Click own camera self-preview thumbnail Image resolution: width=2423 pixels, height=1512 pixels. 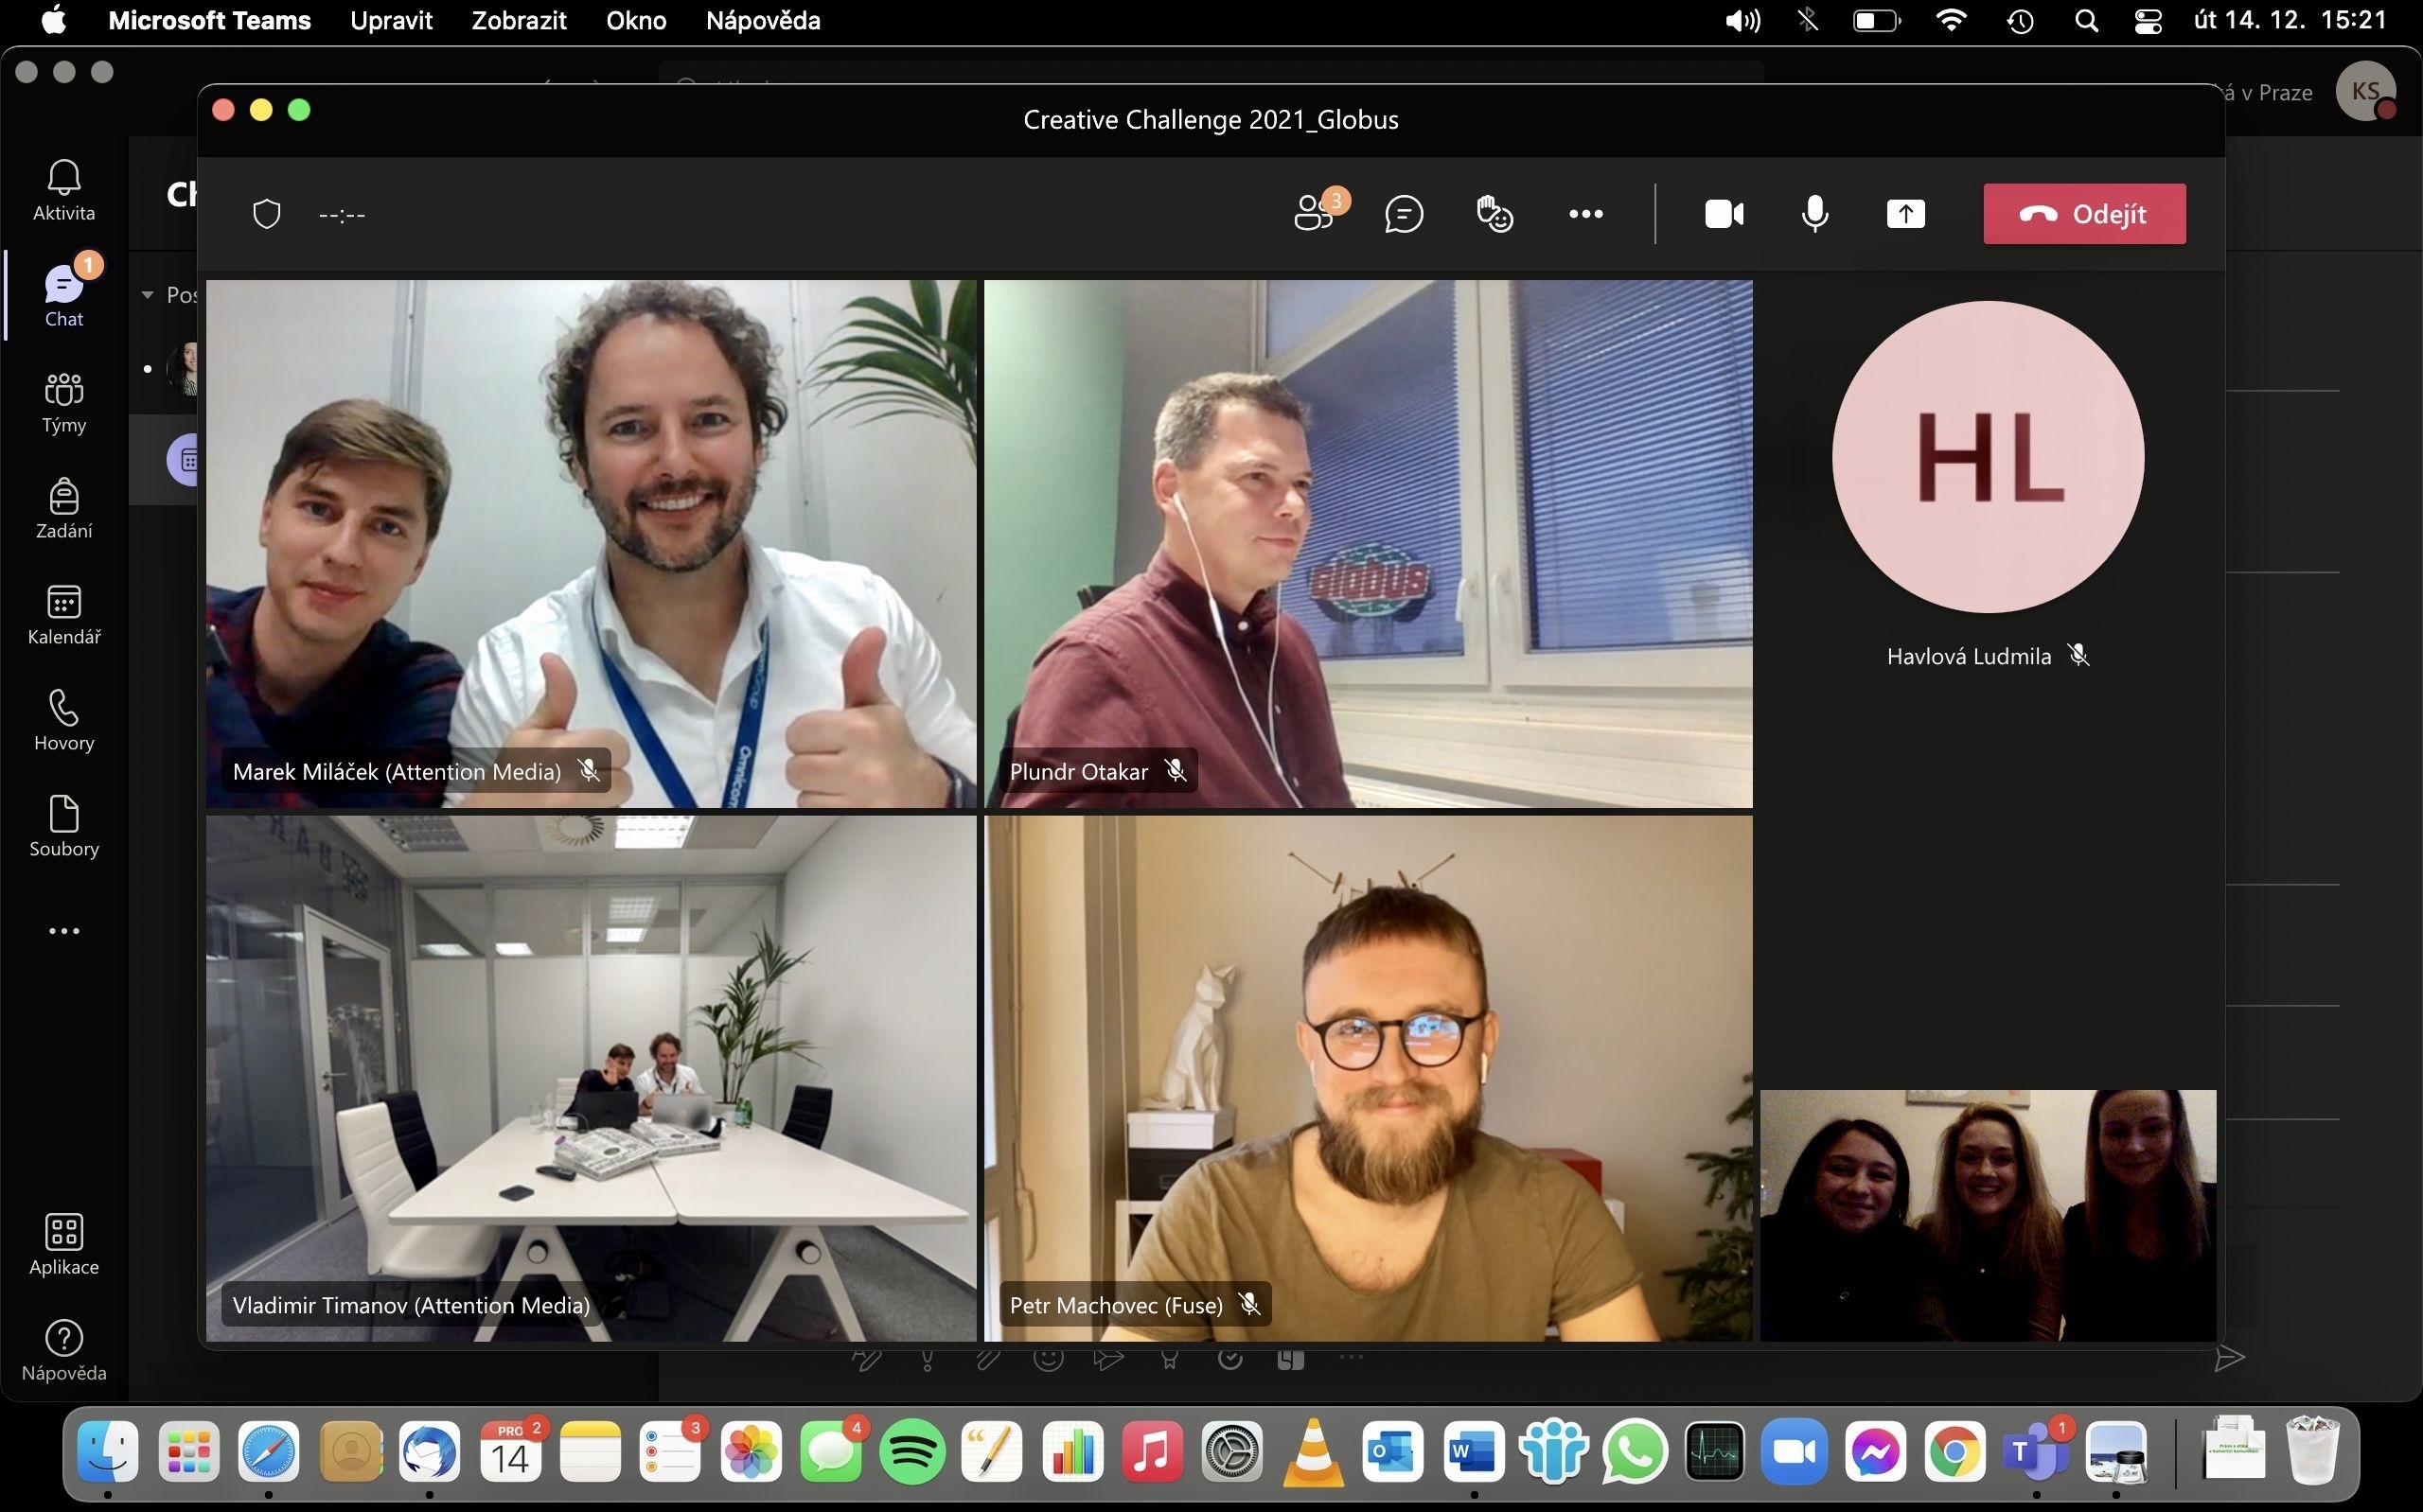(1988, 1215)
